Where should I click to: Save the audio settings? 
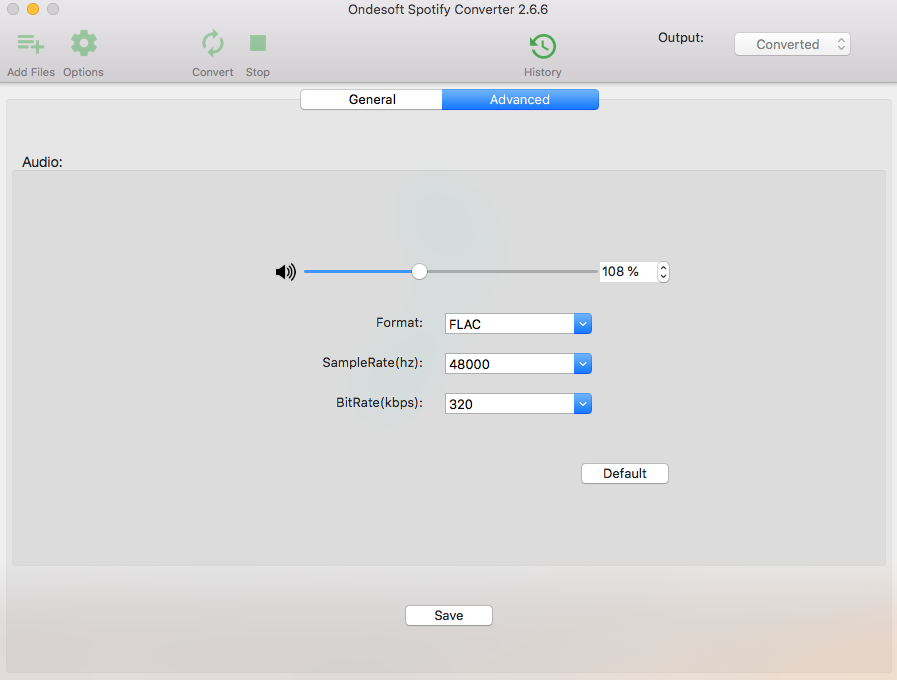tap(448, 615)
